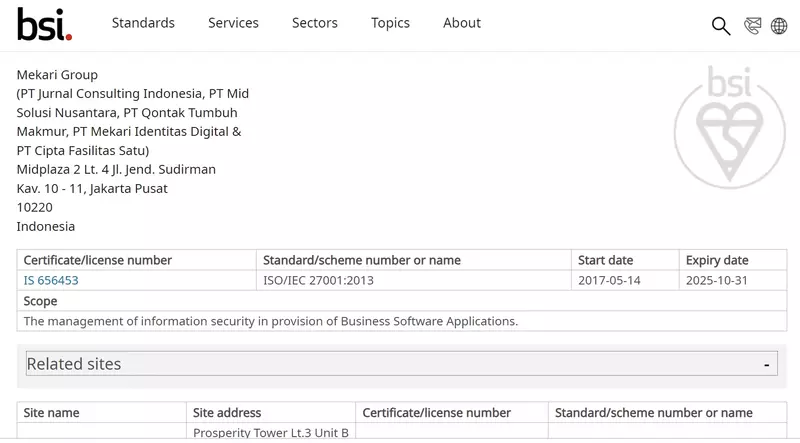This screenshot has width=800, height=443.
Task: Open certificate link IS 656453
Action: pyautogui.click(x=51, y=280)
